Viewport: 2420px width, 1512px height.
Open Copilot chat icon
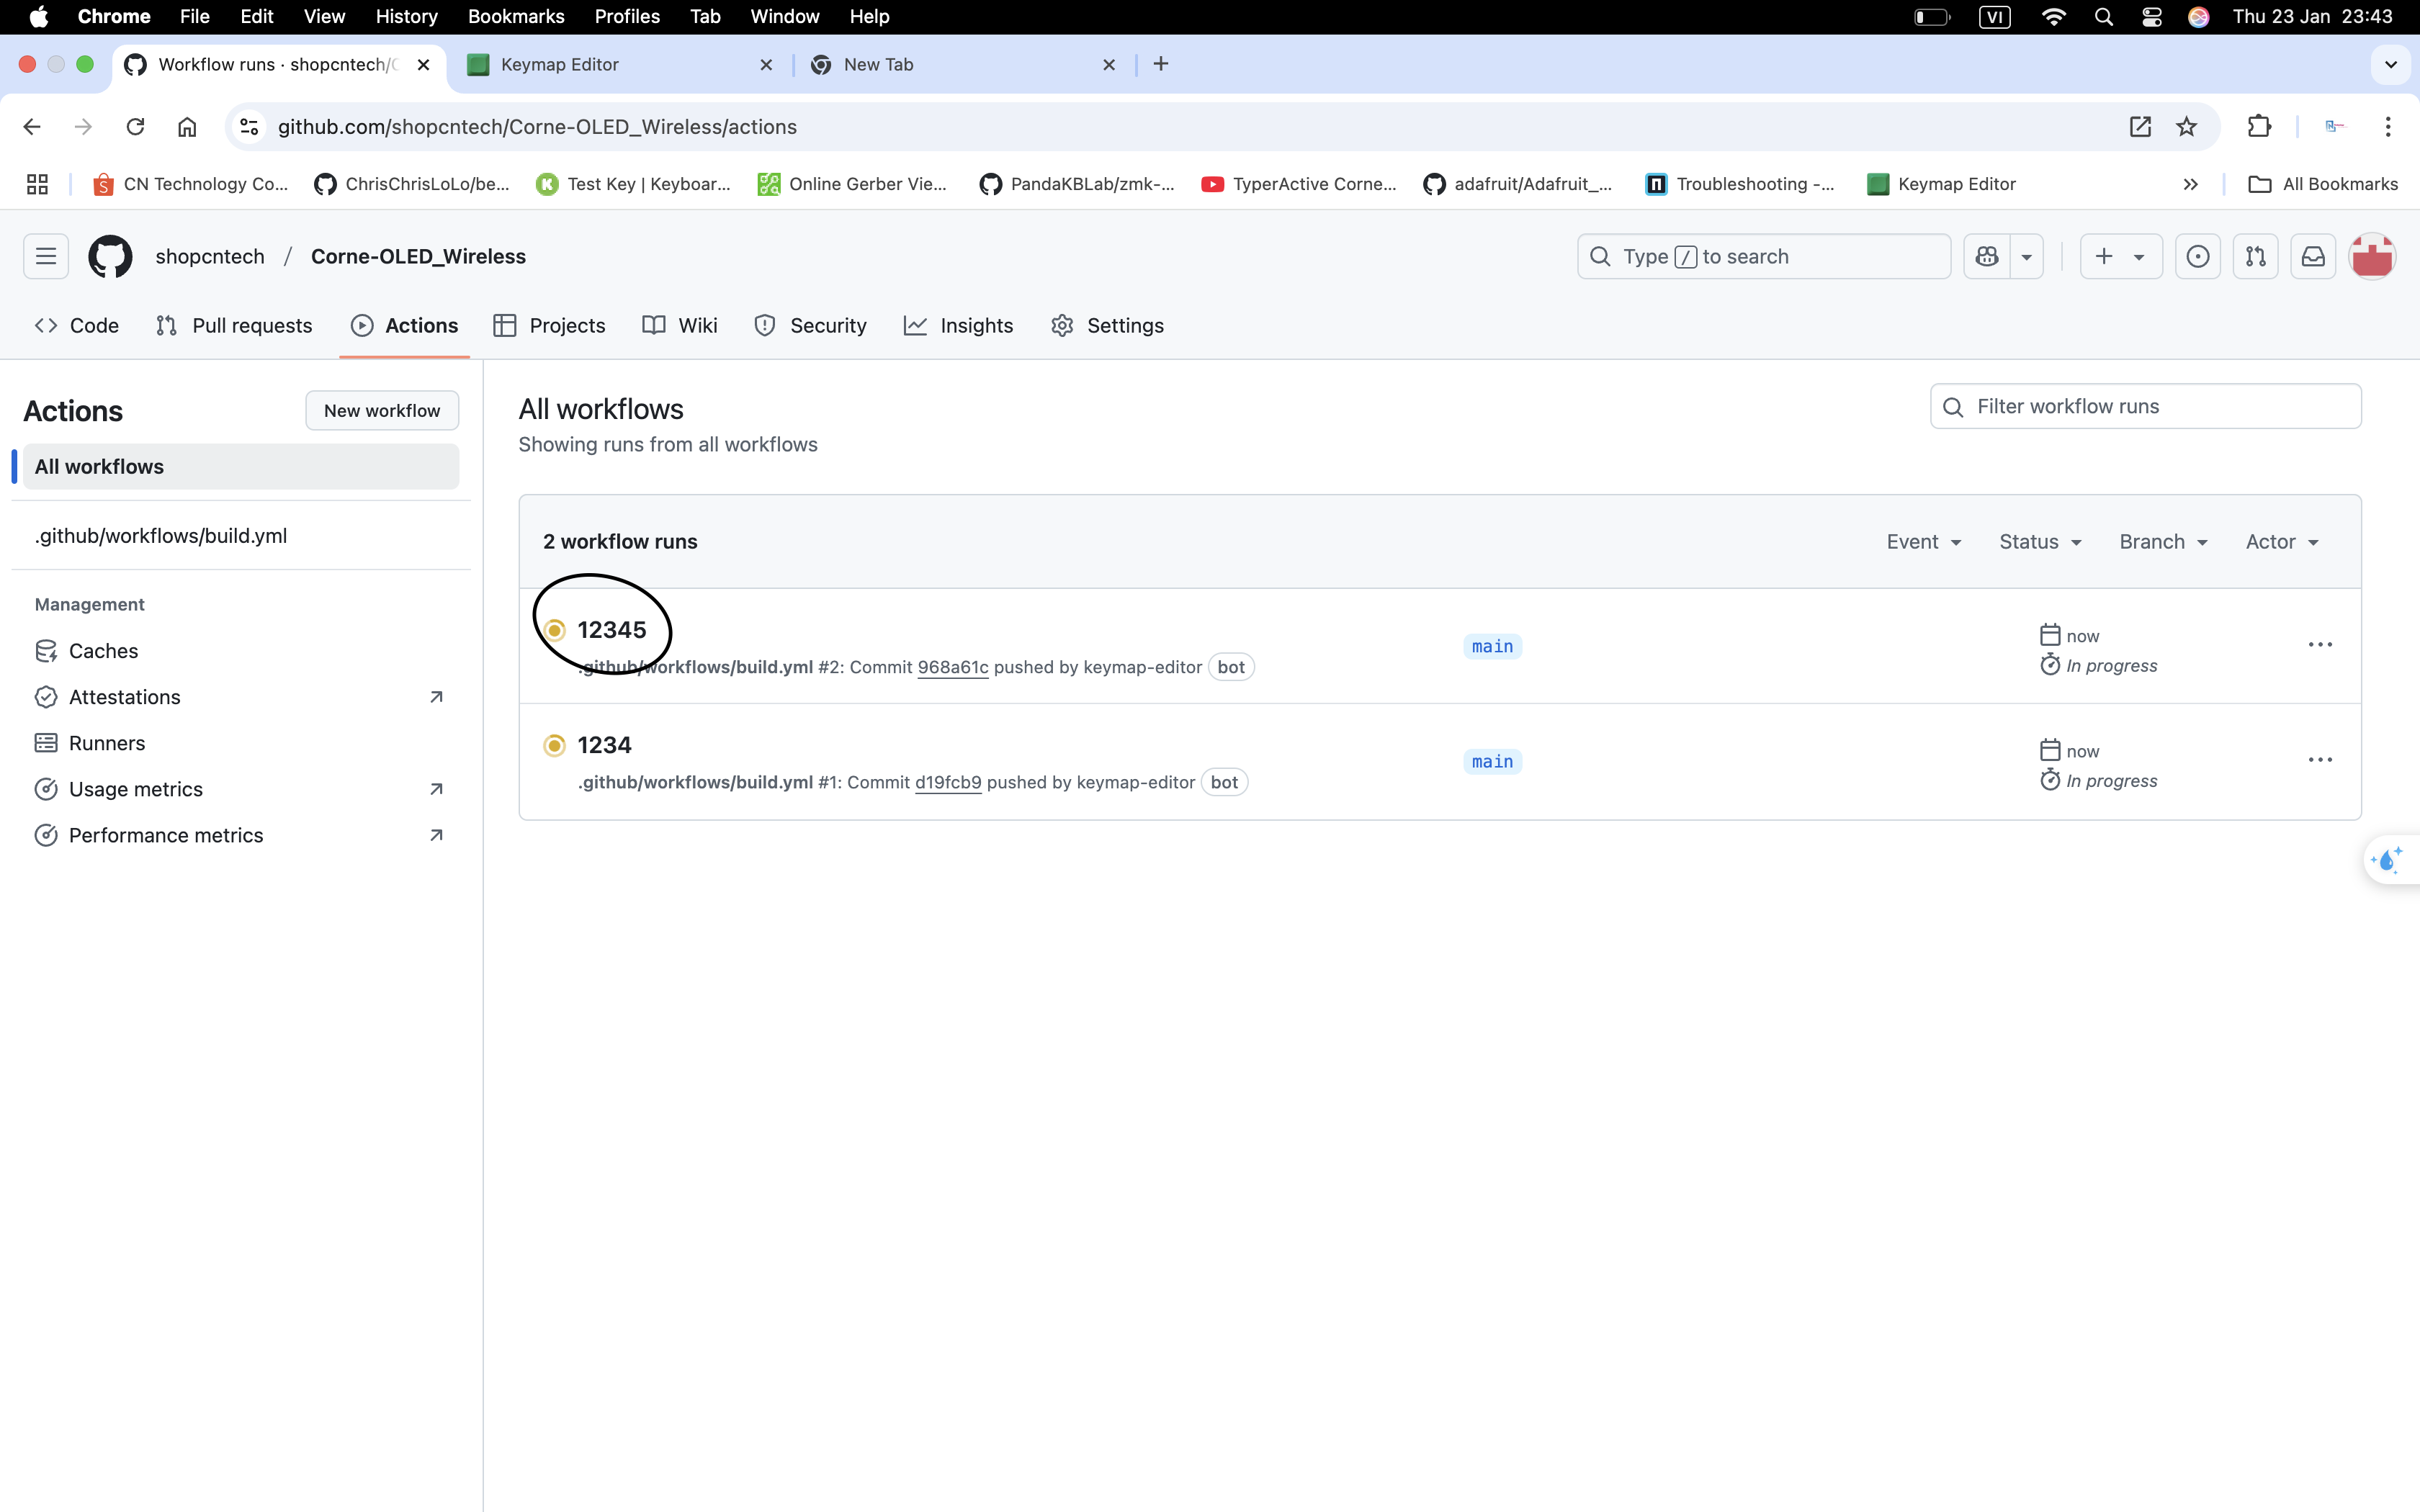(1987, 257)
